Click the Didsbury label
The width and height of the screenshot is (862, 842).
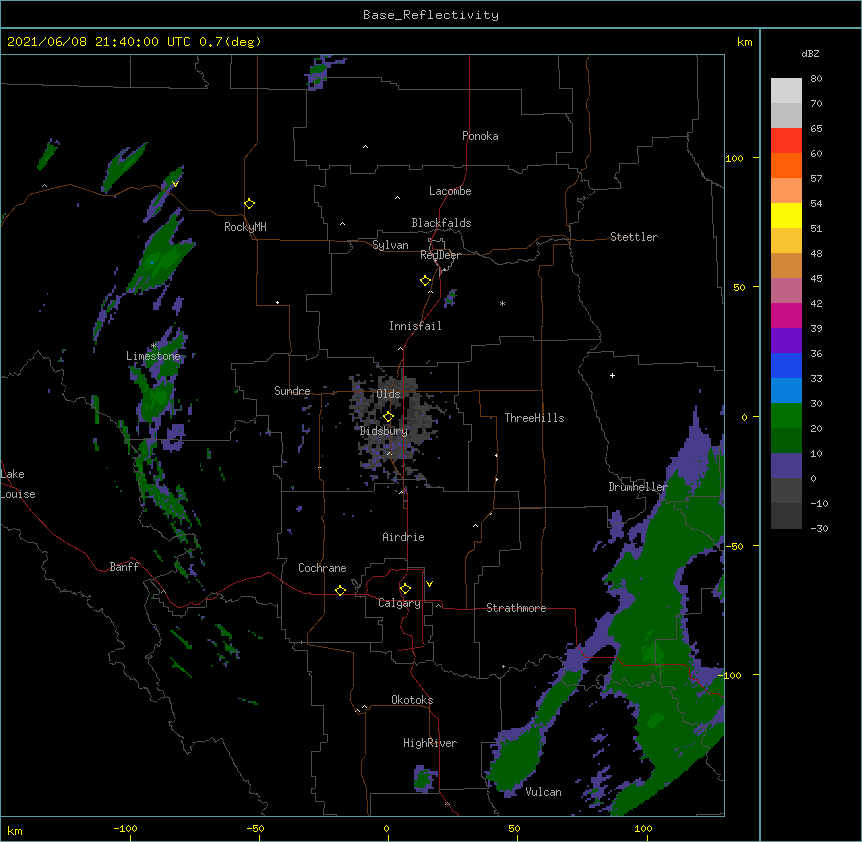point(384,431)
